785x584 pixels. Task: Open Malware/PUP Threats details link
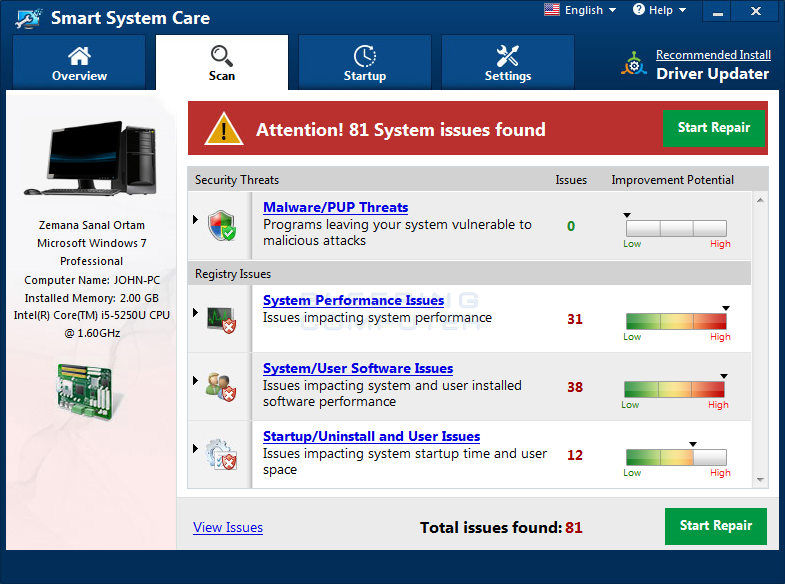click(x=335, y=207)
